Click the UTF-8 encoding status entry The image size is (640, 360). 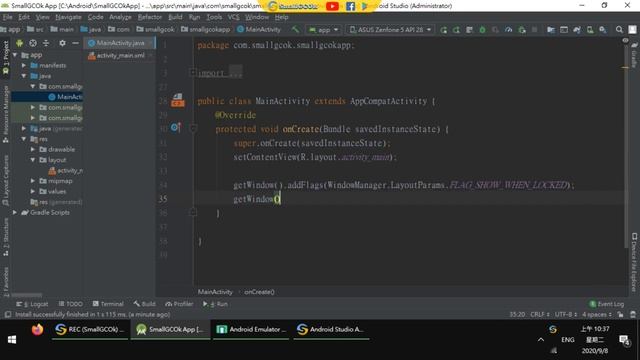pyautogui.click(x=565, y=314)
